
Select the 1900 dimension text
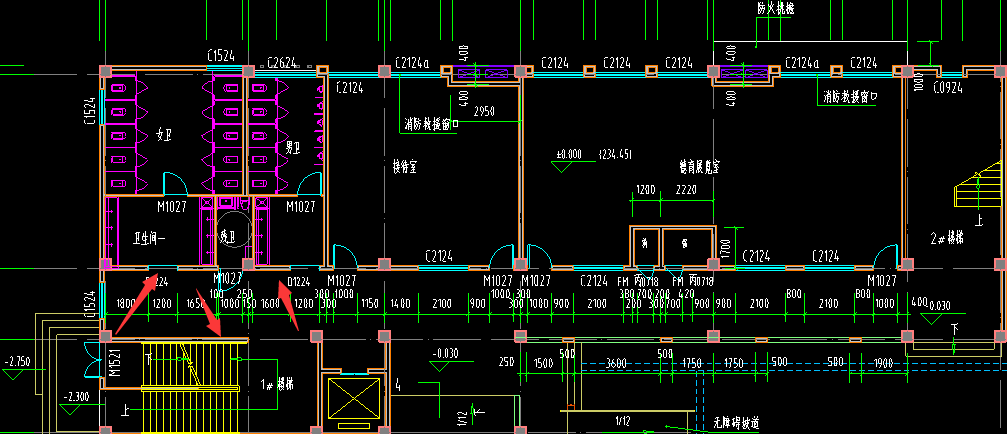click(x=882, y=363)
